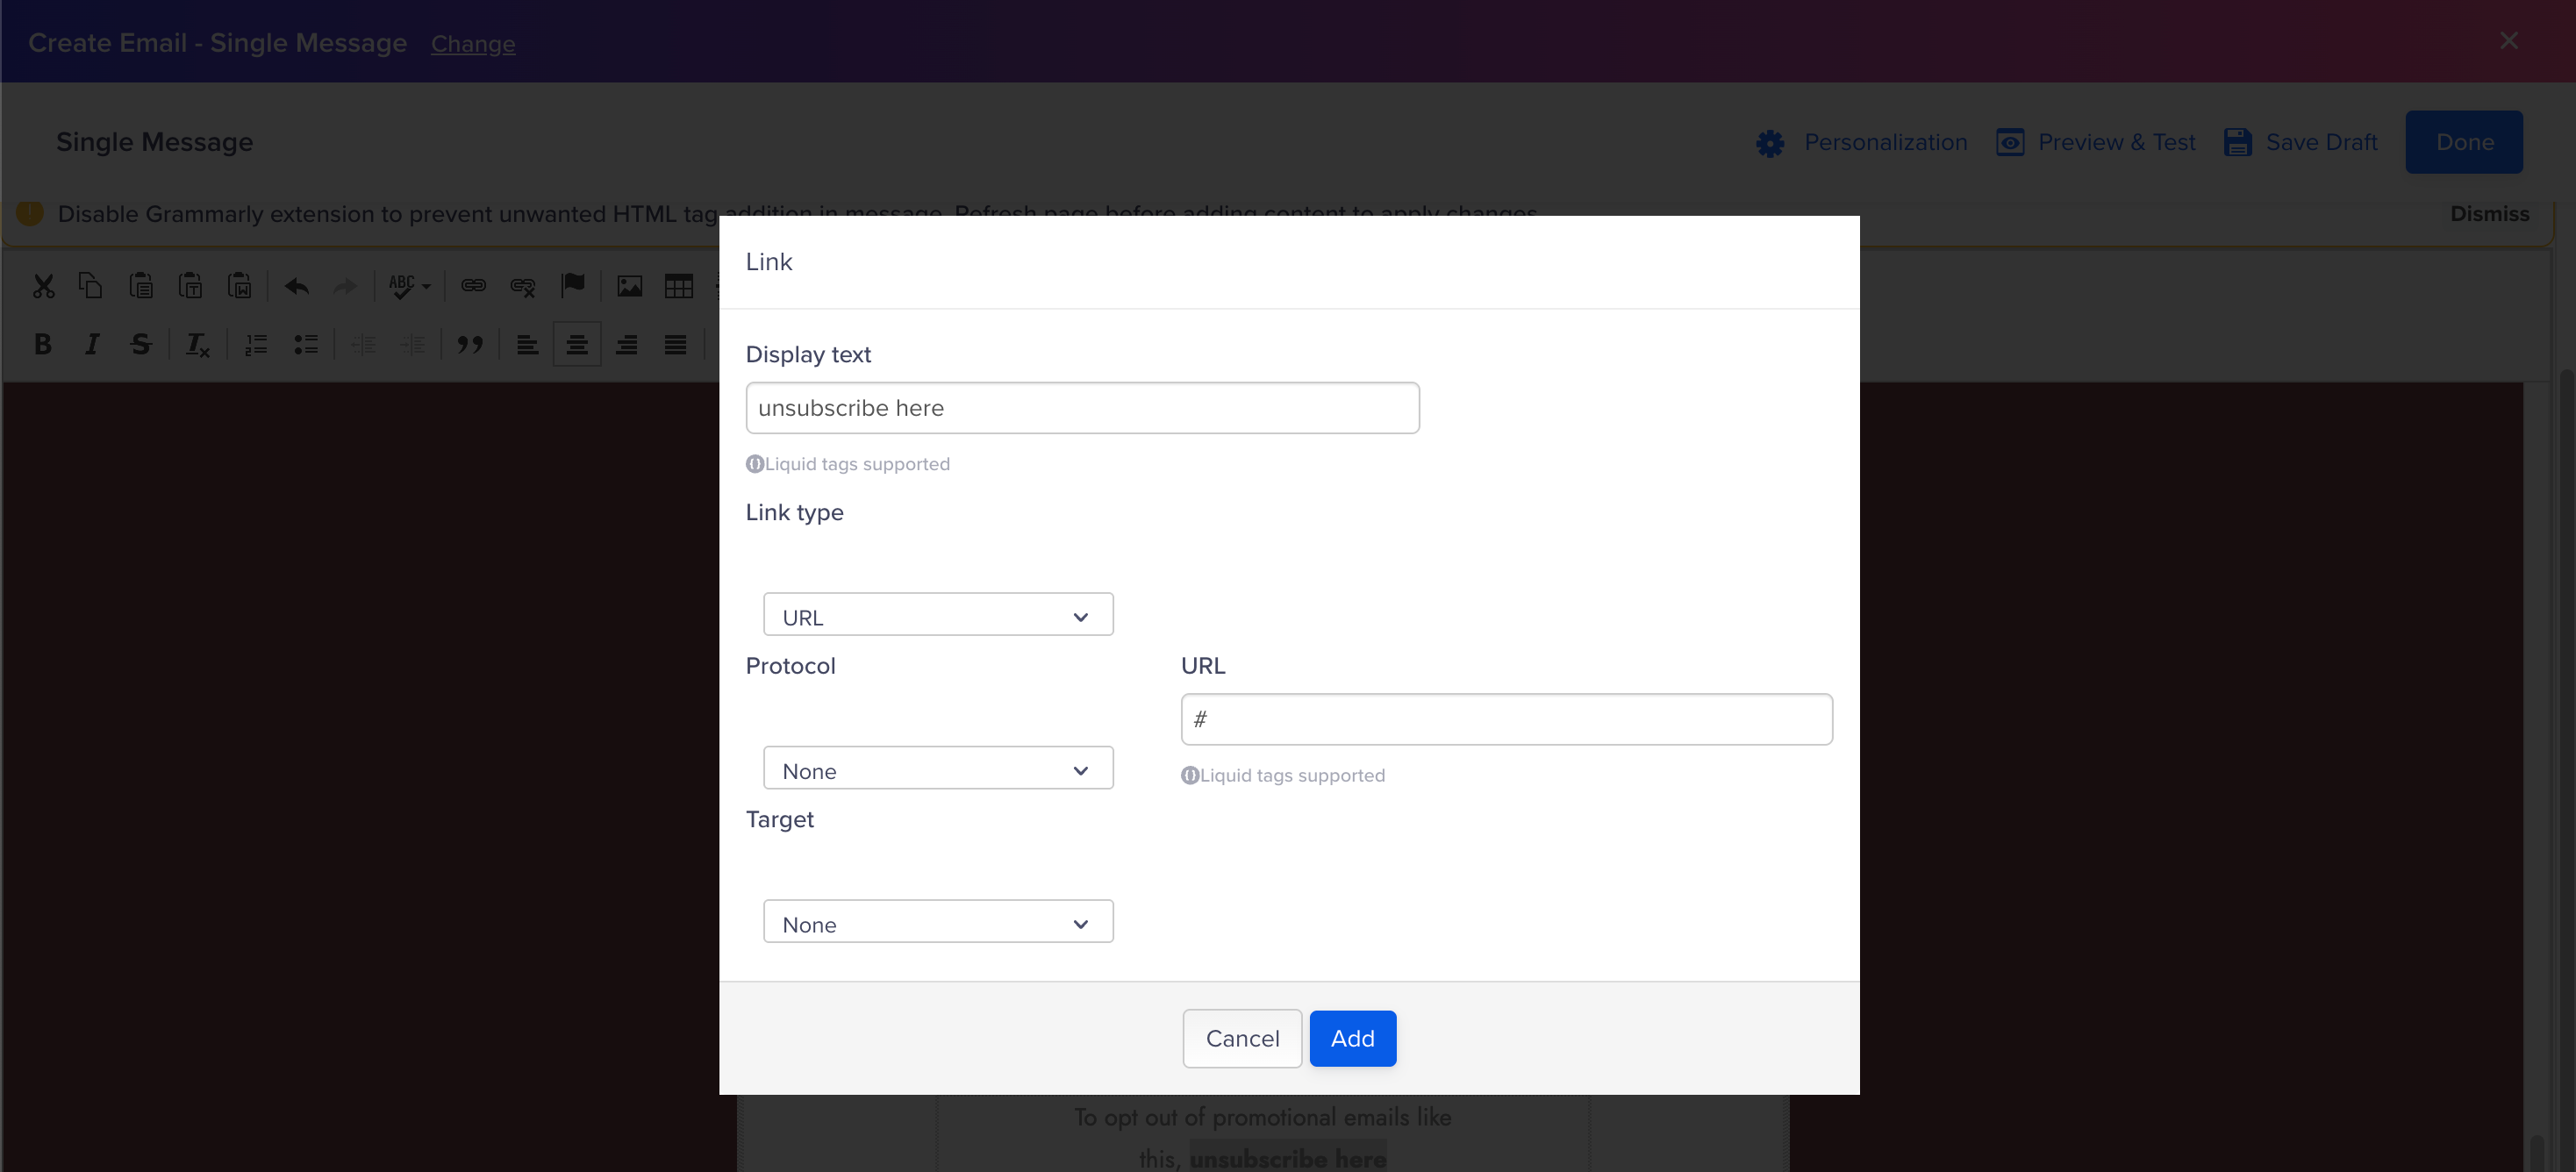Click the Personalization gear icon

(x=1770, y=143)
